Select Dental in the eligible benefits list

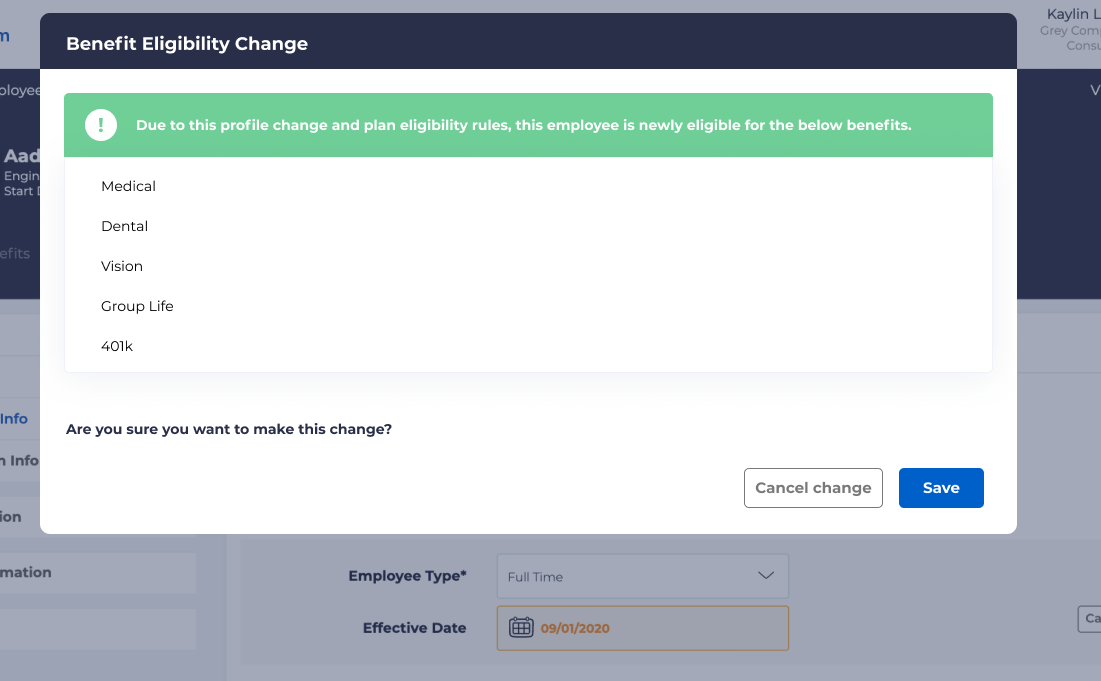(x=125, y=226)
